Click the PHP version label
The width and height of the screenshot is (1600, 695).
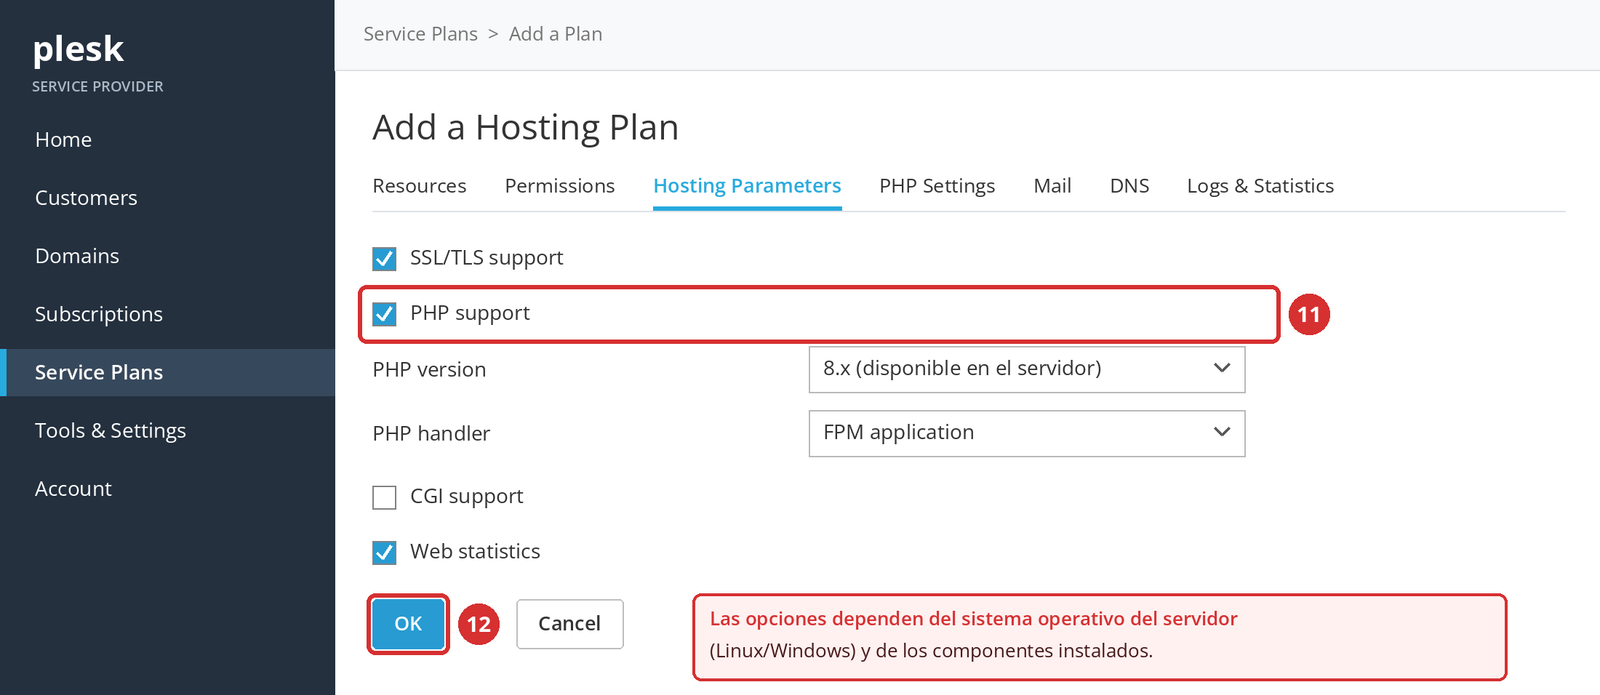pos(429,370)
